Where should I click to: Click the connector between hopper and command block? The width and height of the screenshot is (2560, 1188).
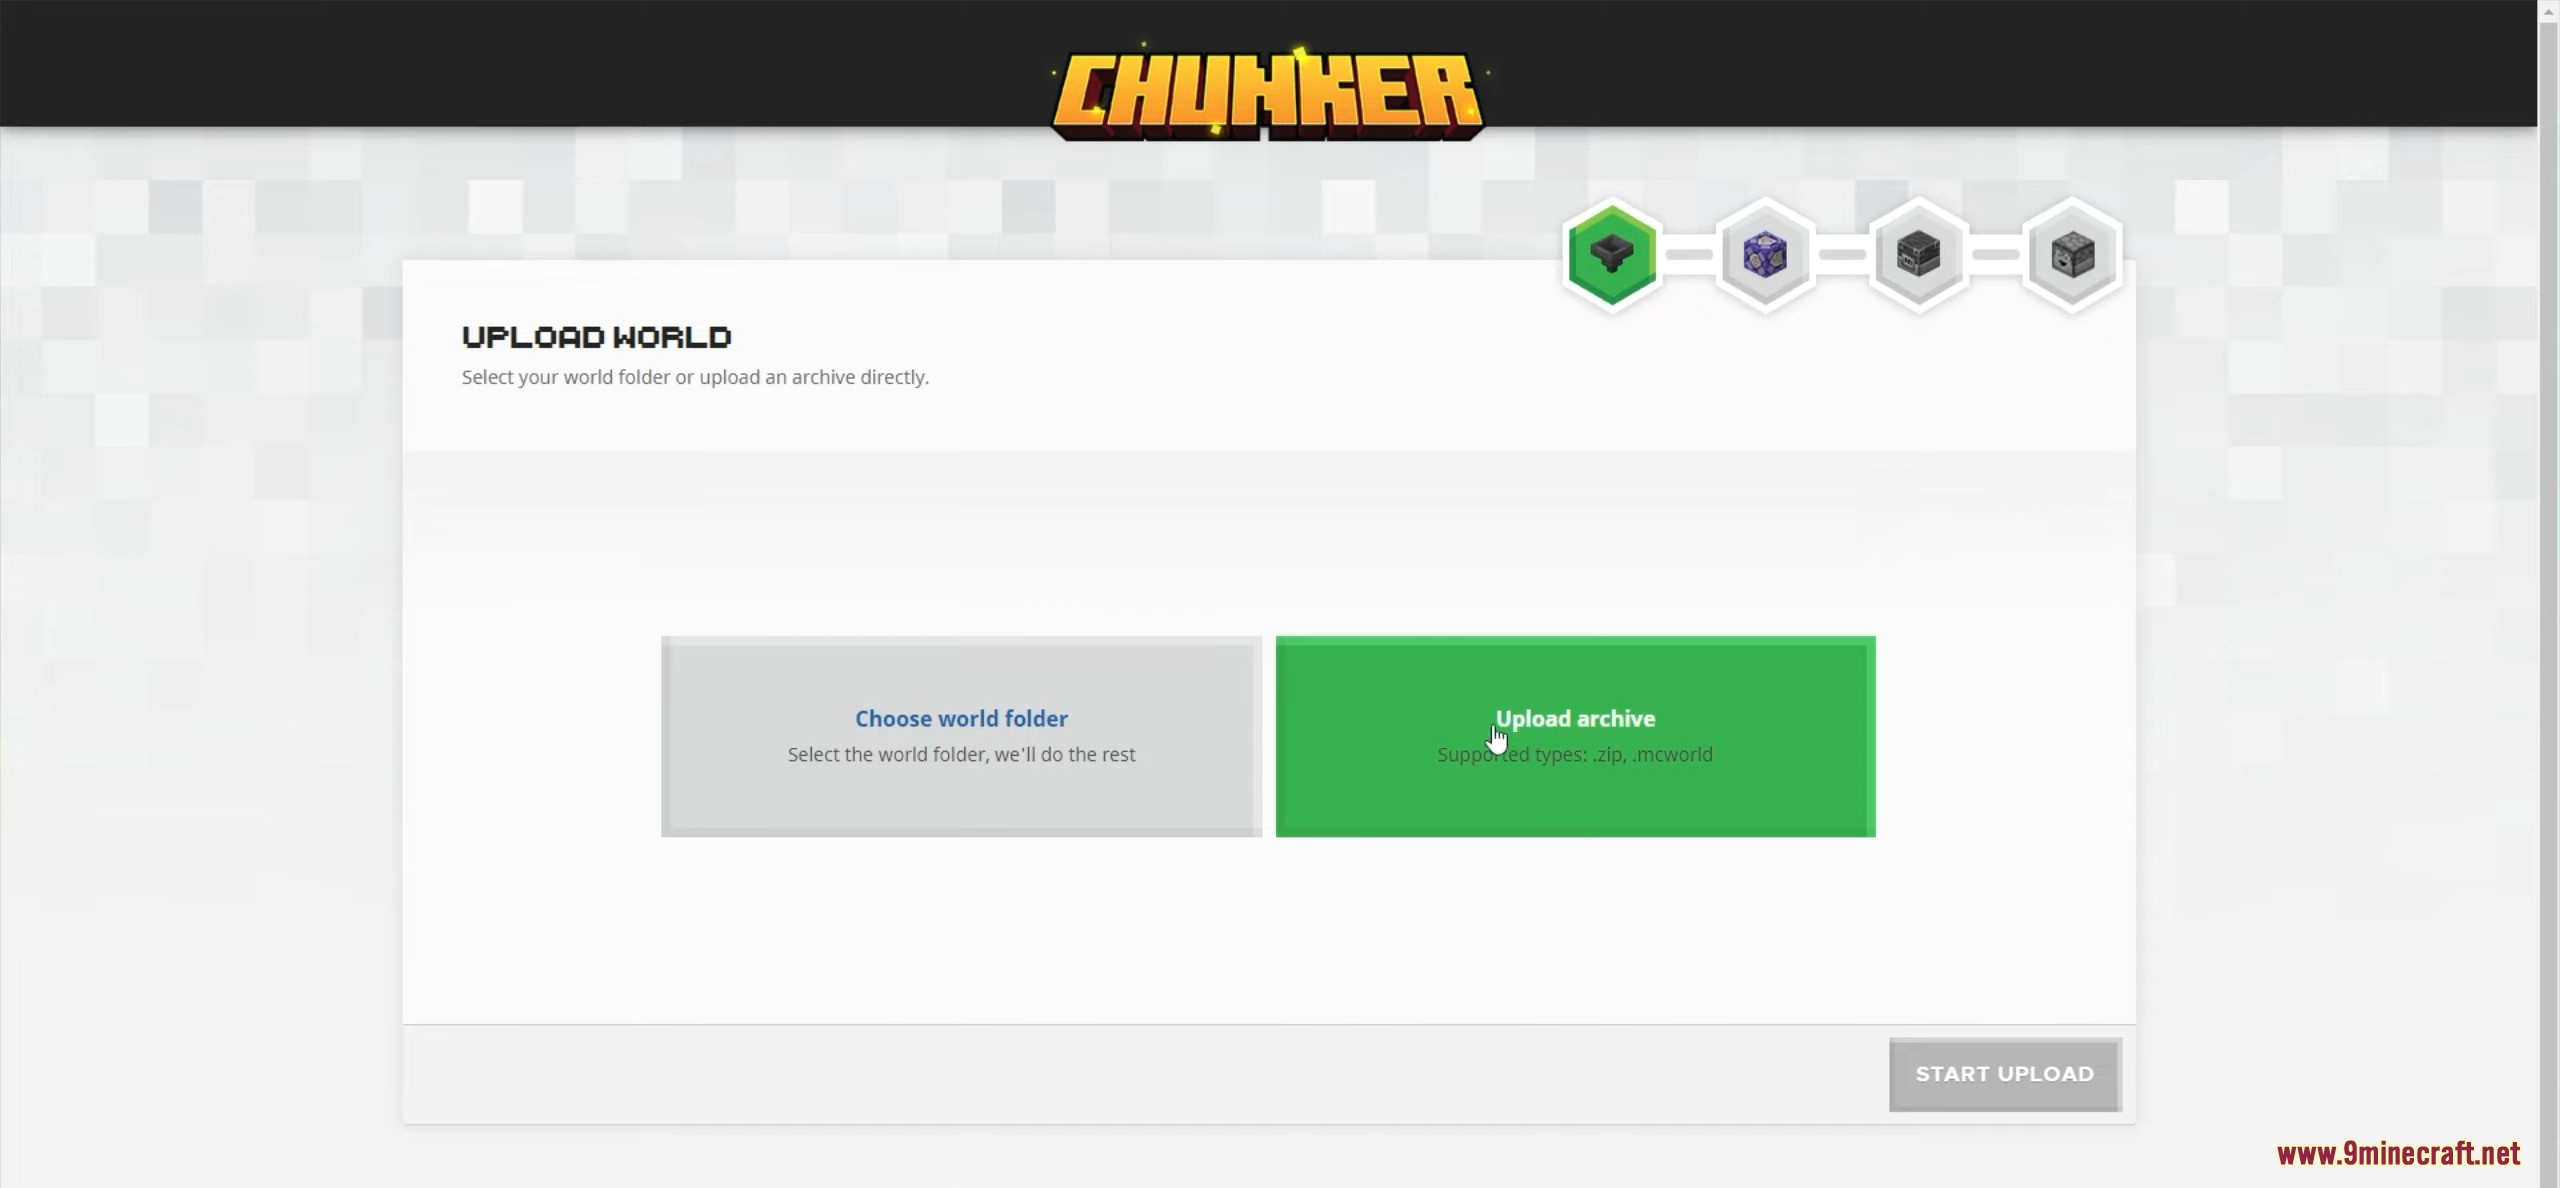point(1689,255)
